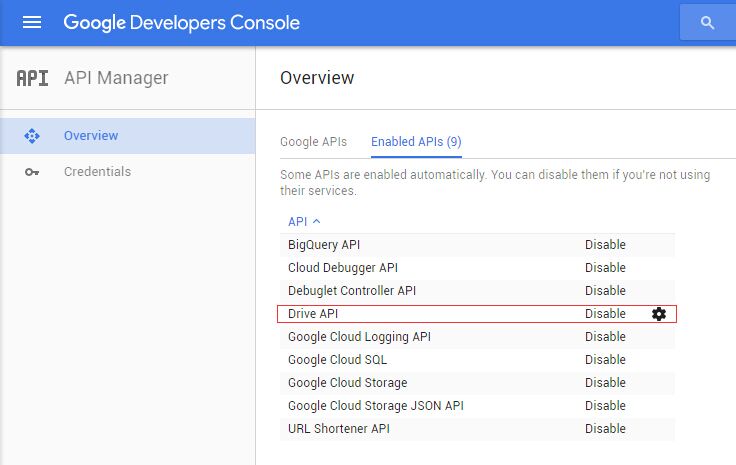Switch to the Google APIs tab
736x465 pixels.
point(313,142)
